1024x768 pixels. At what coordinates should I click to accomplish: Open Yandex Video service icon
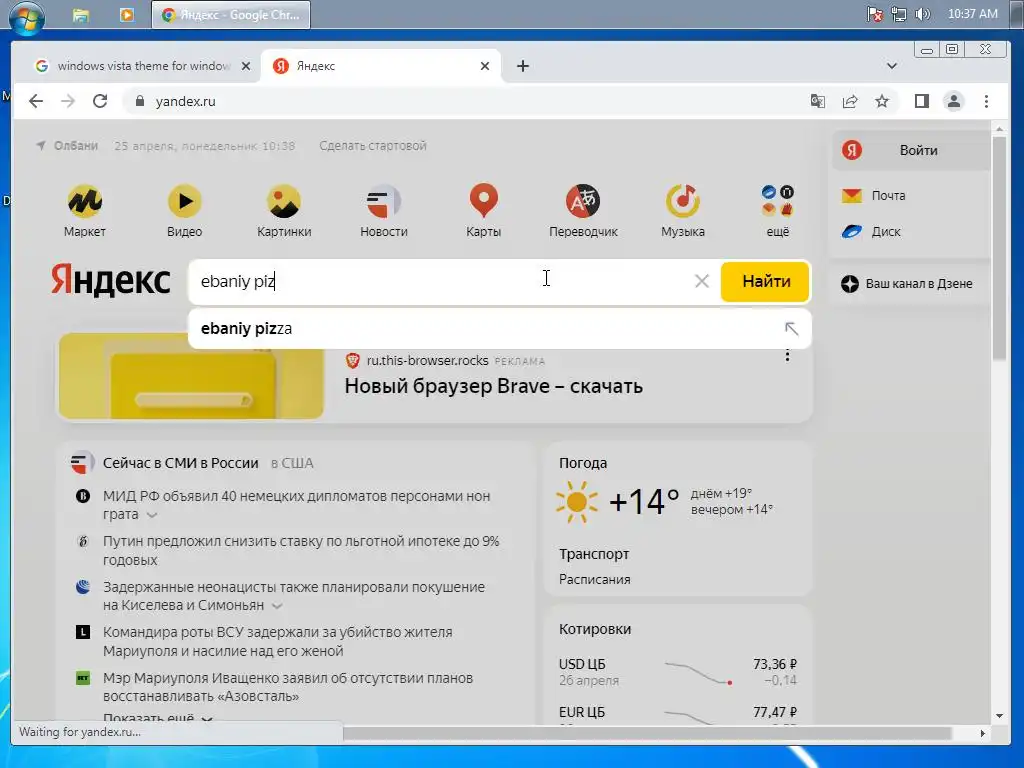coord(185,201)
